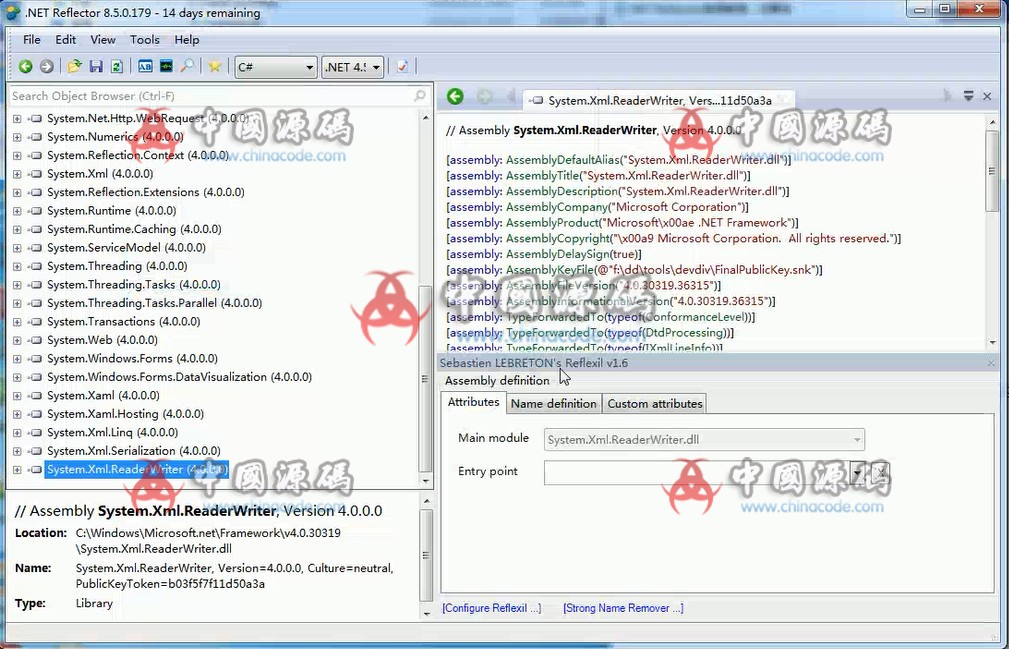The height and width of the screenshot is (649, 1009).
Task: Open the Tools menu
Action: tap(145, 40)
